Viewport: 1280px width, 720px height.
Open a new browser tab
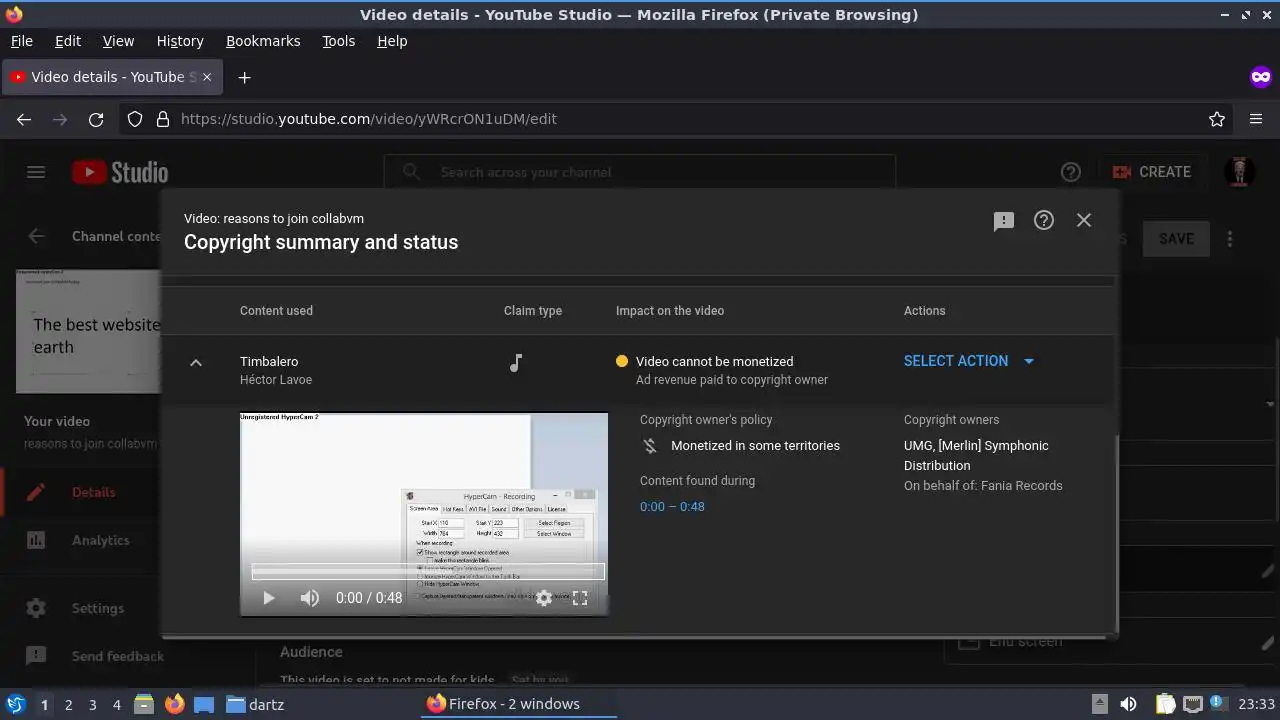click(244, 77)
